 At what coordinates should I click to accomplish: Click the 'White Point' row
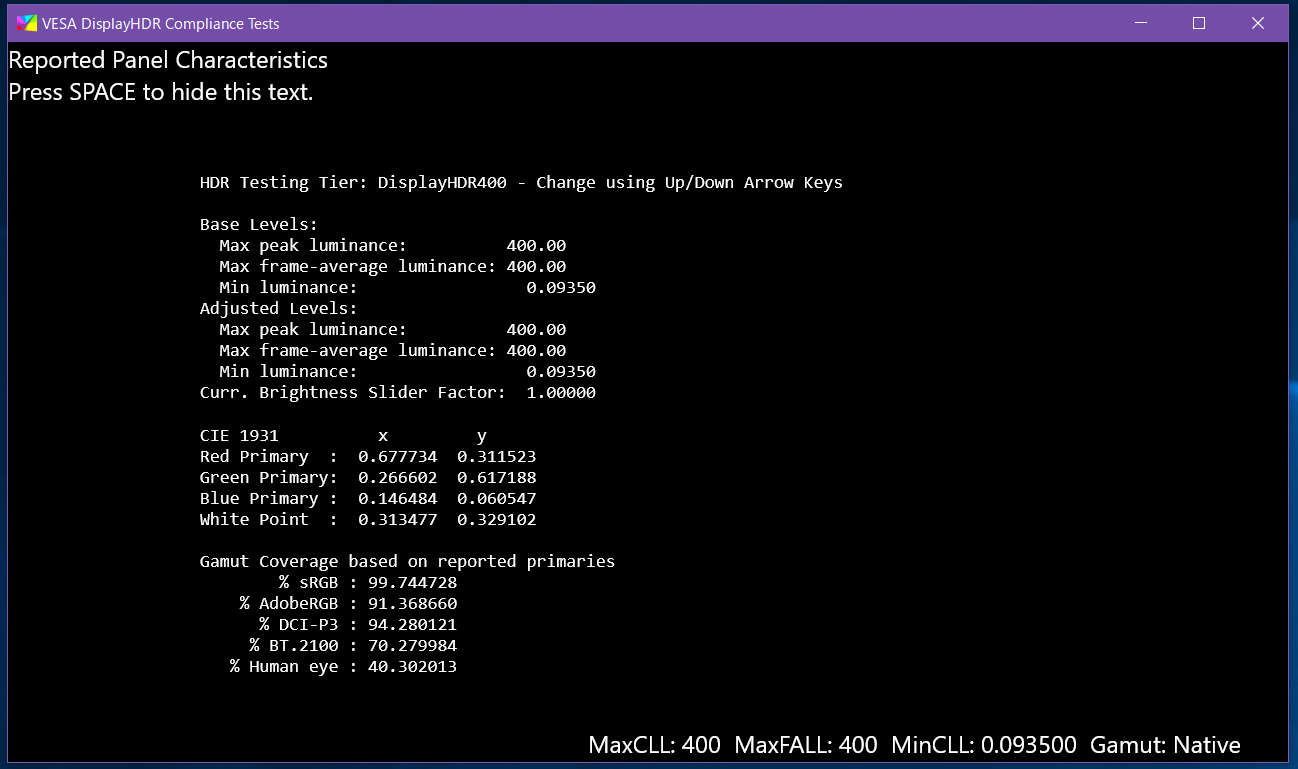point(368,520)
